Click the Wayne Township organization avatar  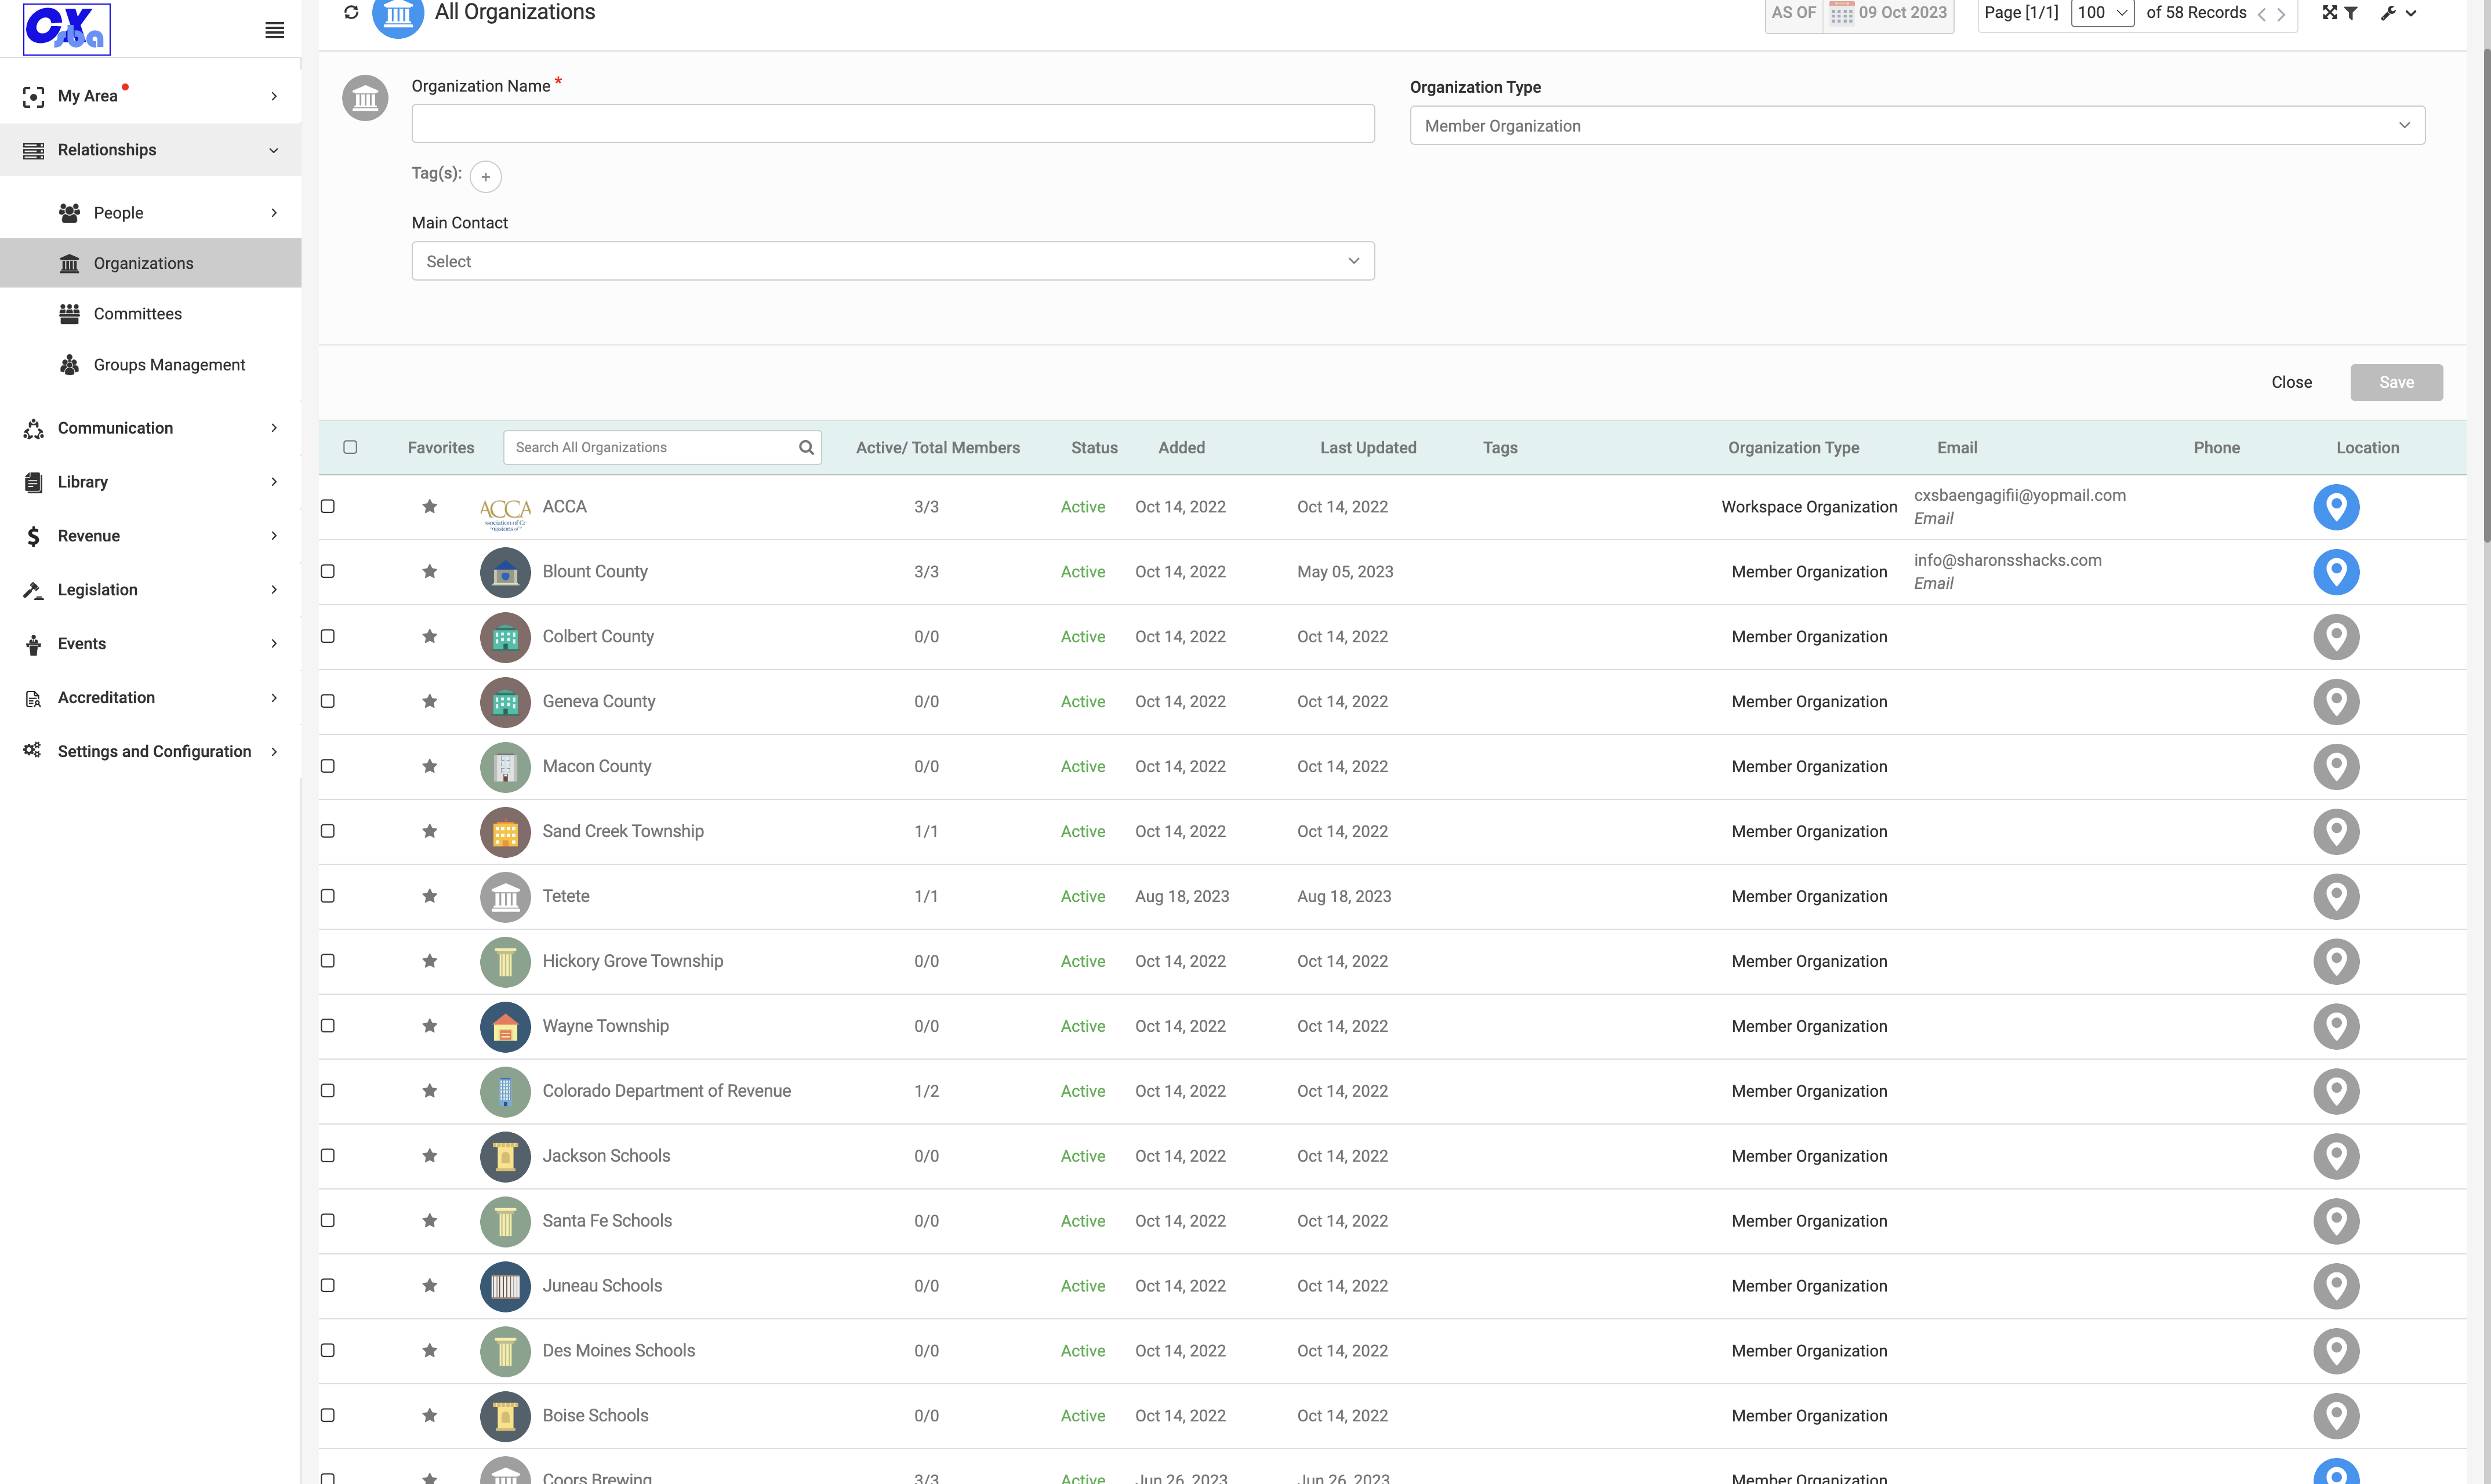coord(505,1026)
